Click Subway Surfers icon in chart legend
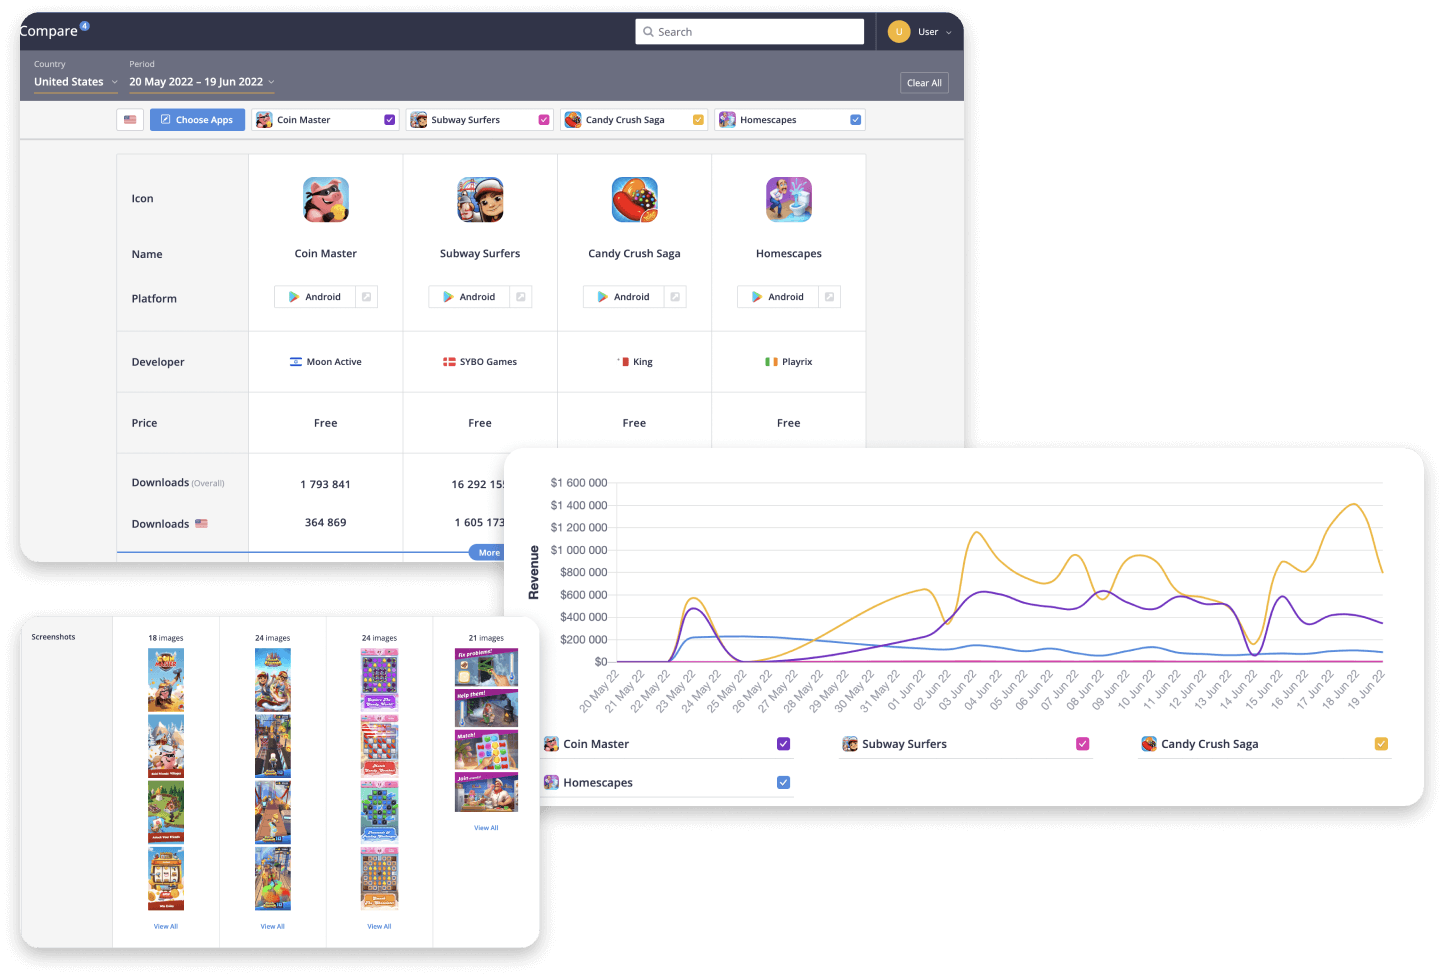The image size is (1444, 976). [850, 744]
